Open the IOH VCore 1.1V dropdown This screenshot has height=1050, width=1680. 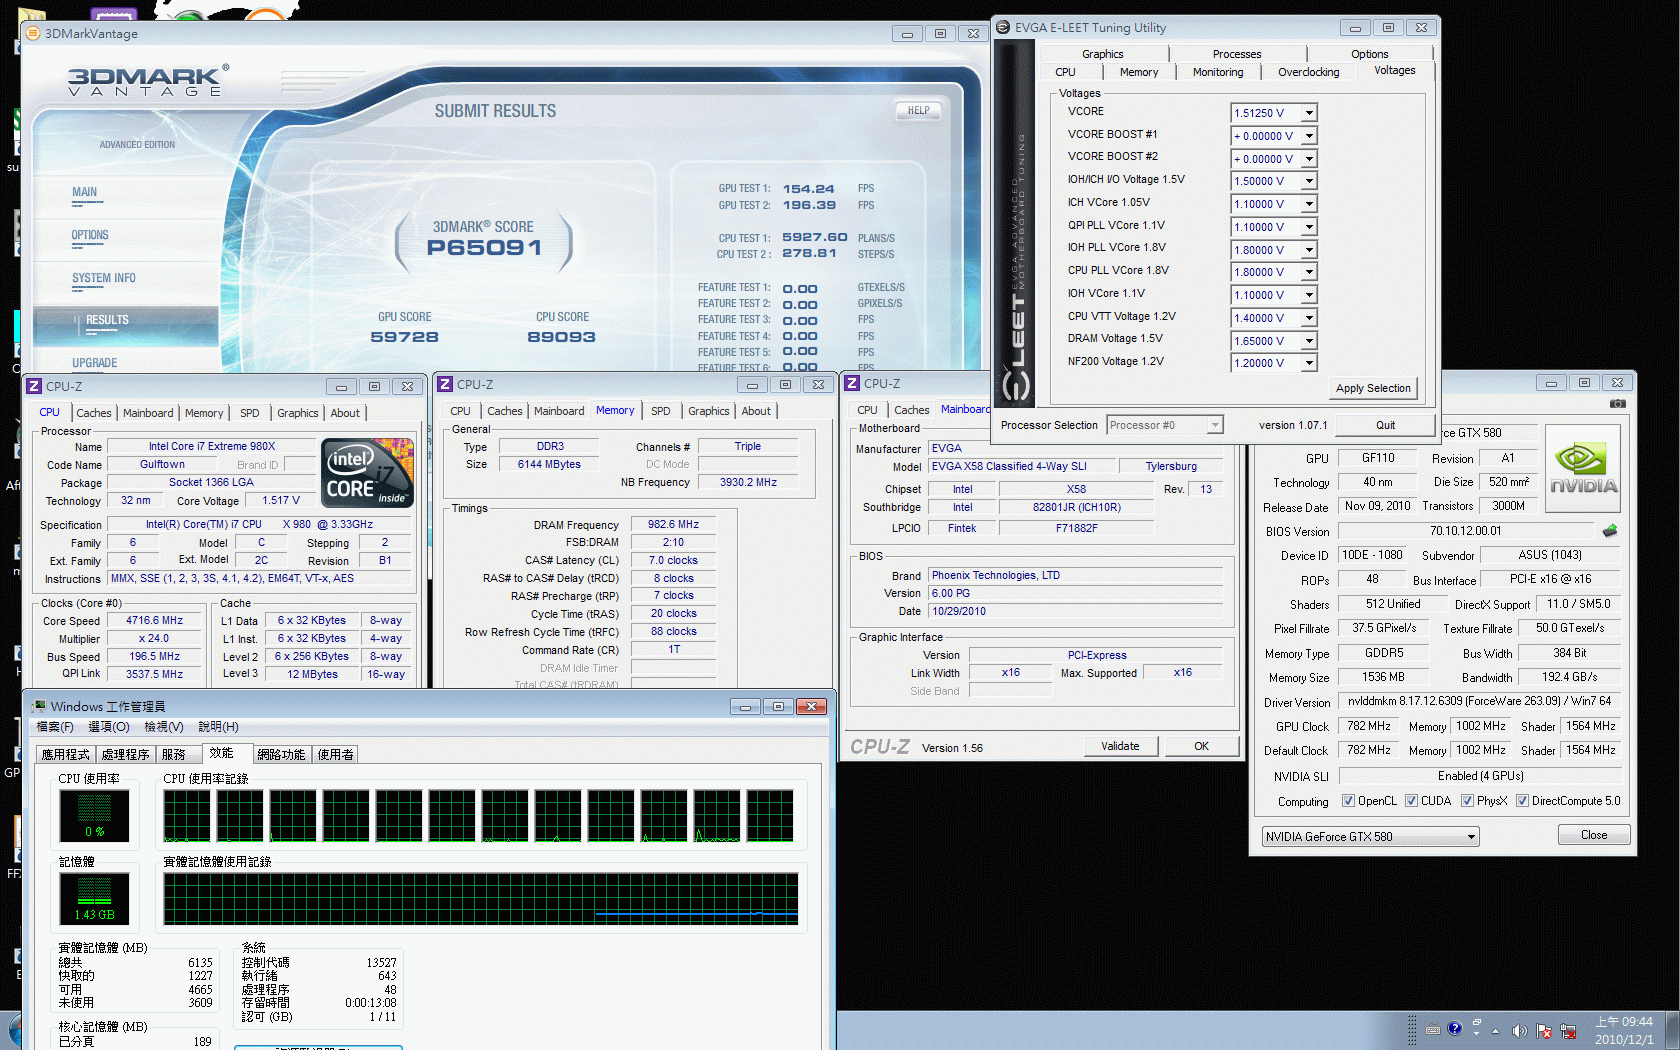click(x=1309, y=295)
